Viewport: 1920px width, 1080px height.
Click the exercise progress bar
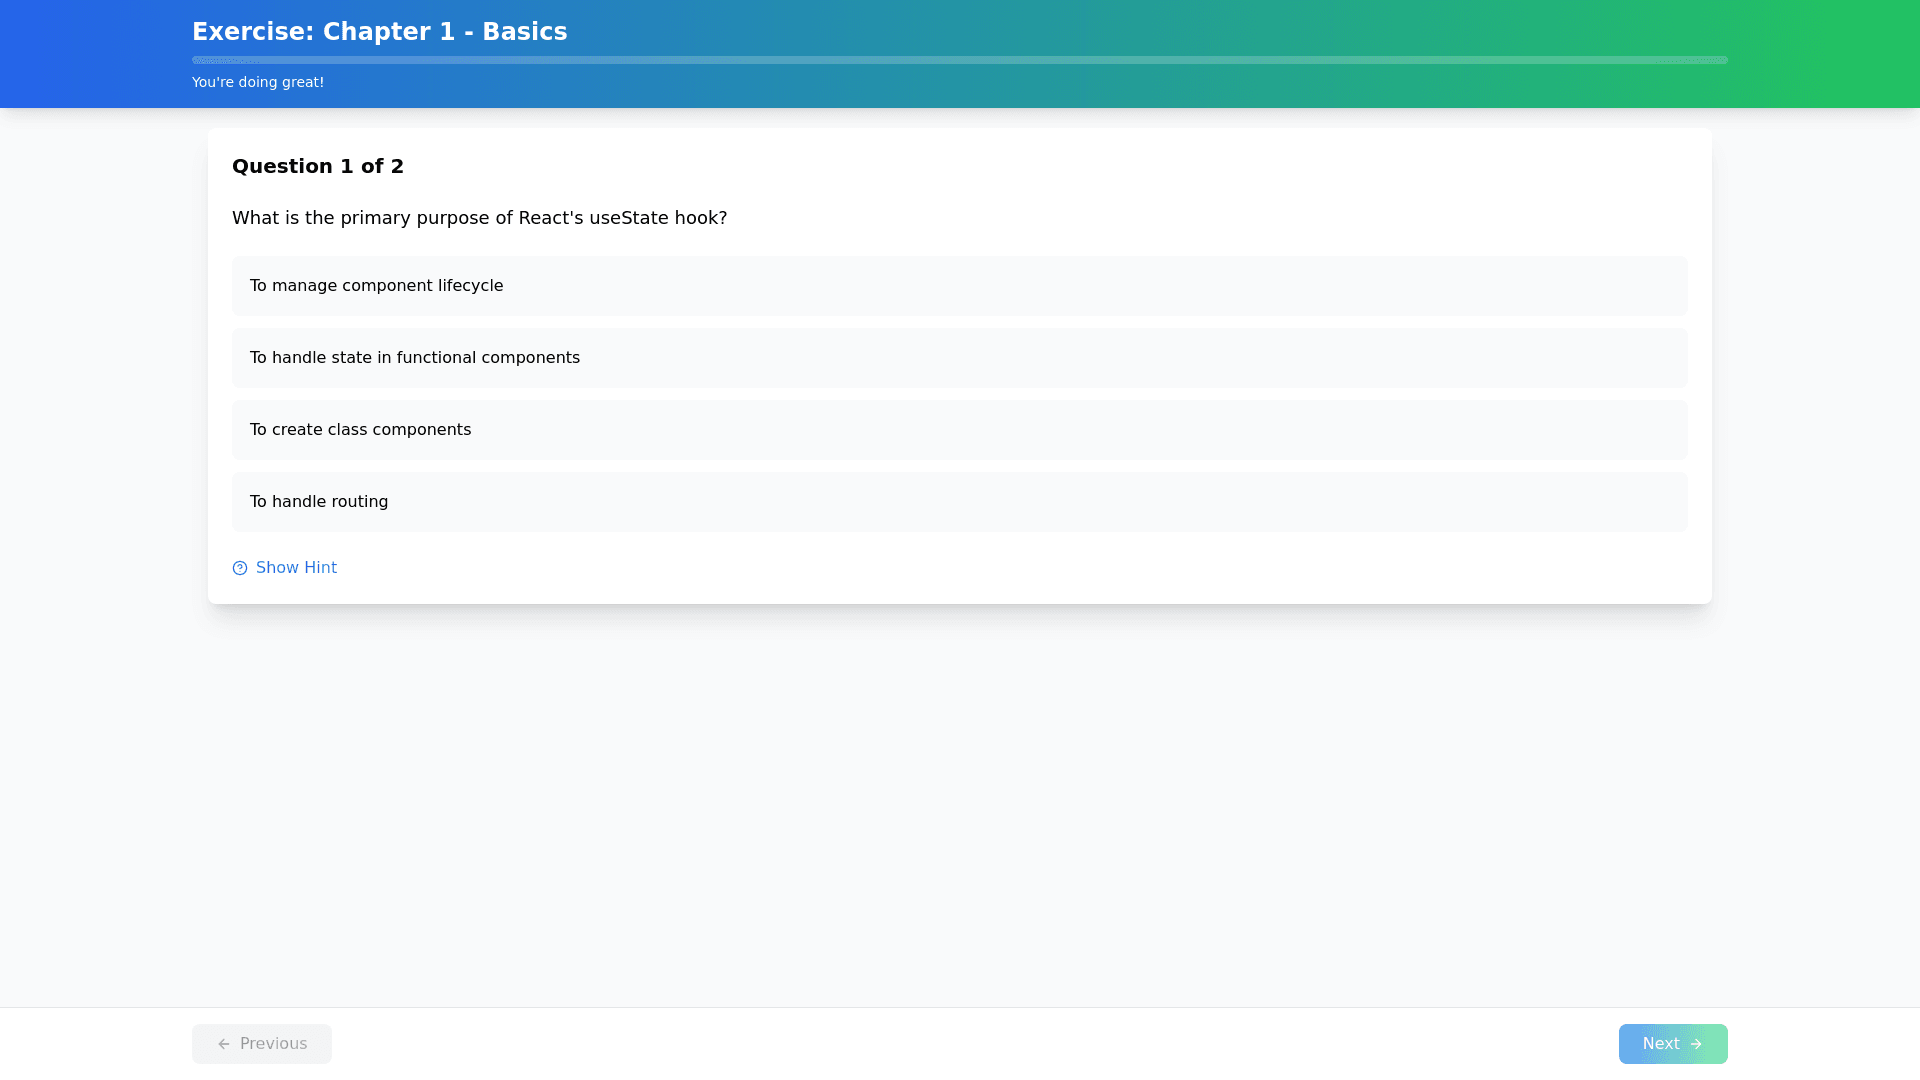(960, 60)
